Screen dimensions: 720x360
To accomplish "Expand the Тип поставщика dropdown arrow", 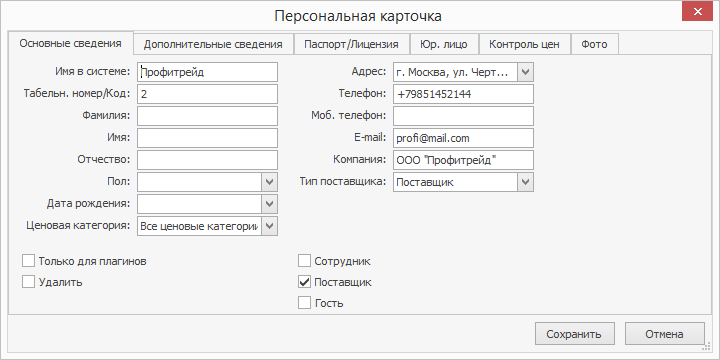I will pos(525,182).
